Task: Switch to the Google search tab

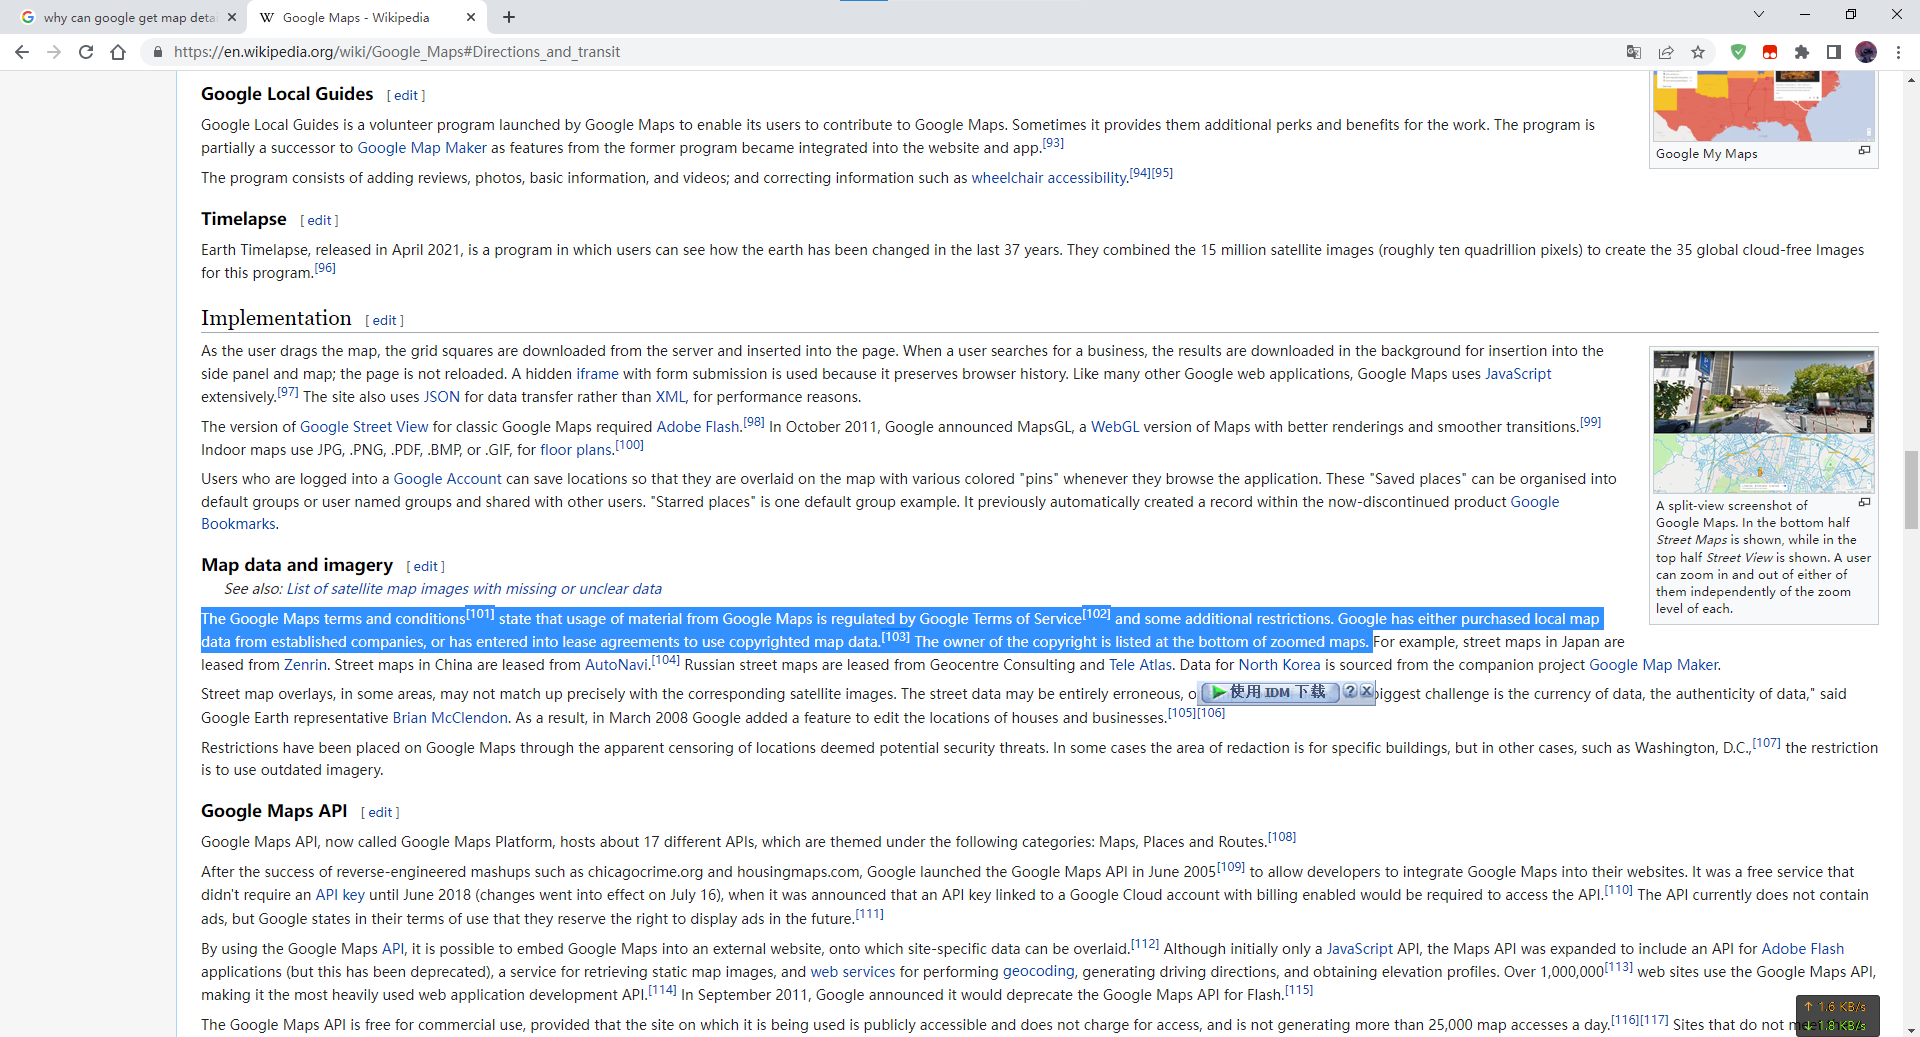Action: click(x=130, y=17)
